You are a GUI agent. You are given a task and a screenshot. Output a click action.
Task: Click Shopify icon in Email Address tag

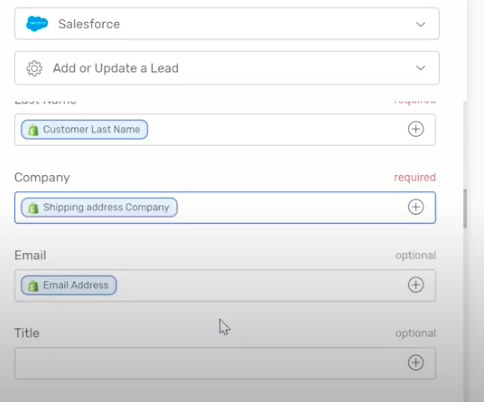pyautogui.click(x=33, y=286)
